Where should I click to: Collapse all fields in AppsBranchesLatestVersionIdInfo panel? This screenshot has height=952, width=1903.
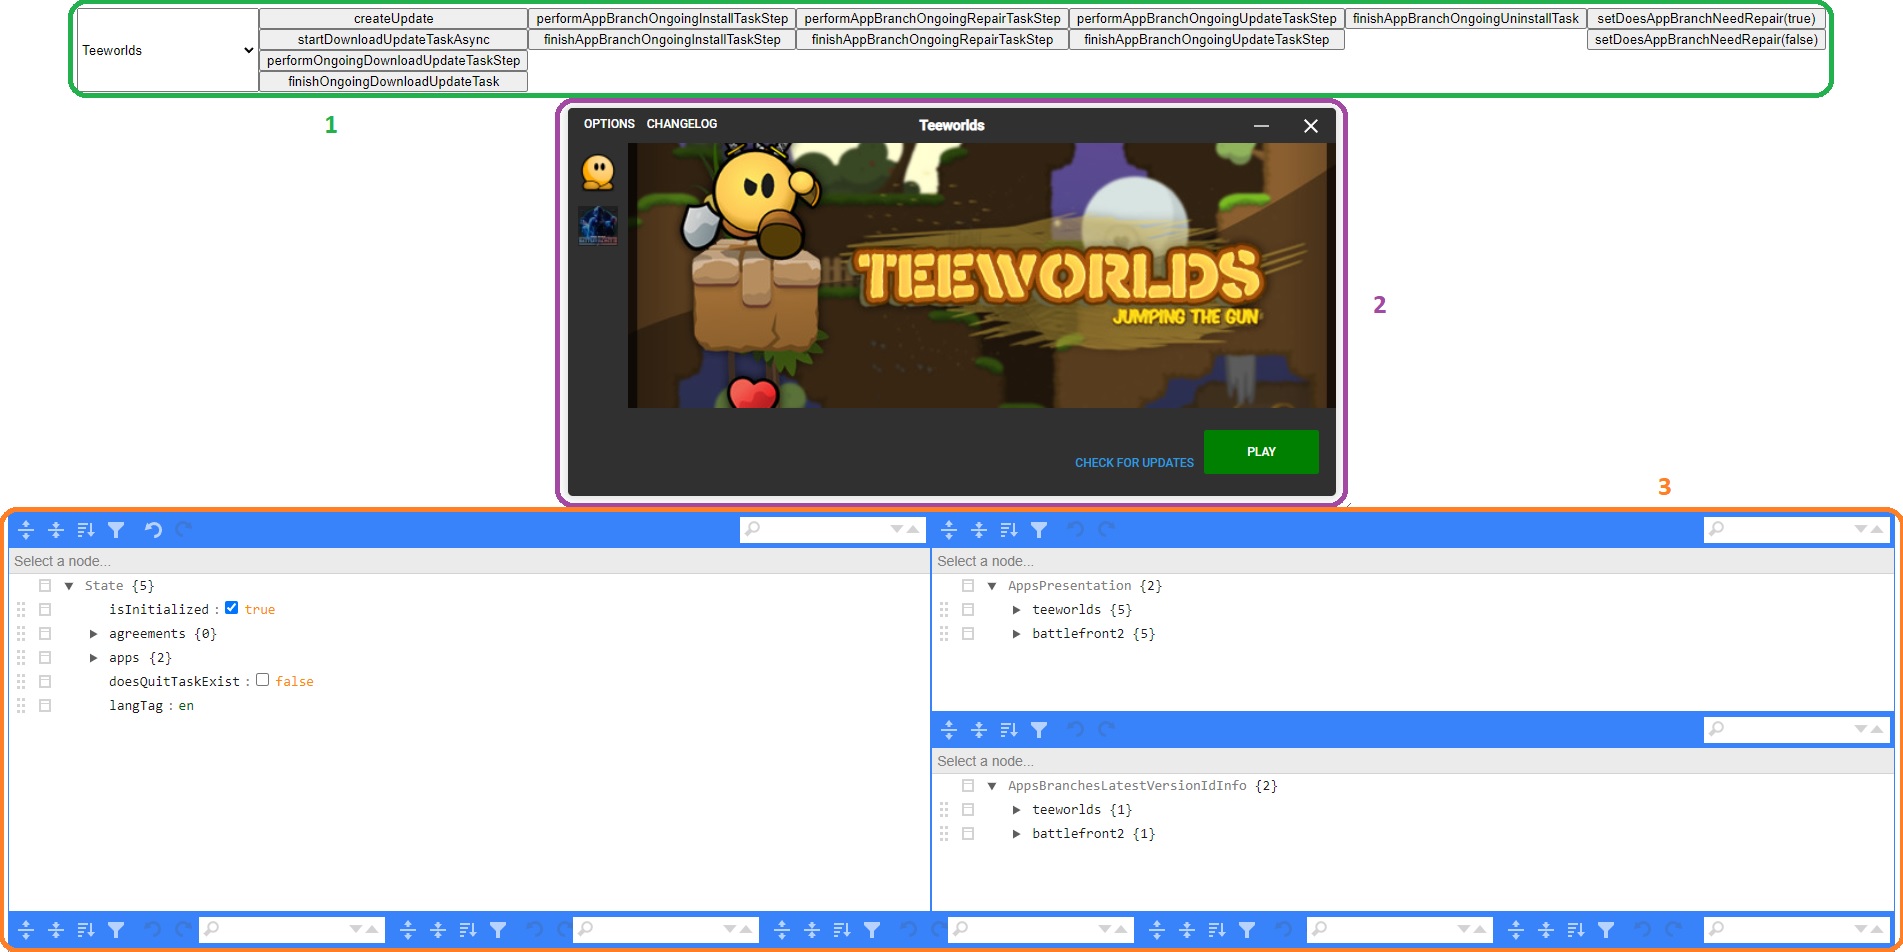(979, 730)
